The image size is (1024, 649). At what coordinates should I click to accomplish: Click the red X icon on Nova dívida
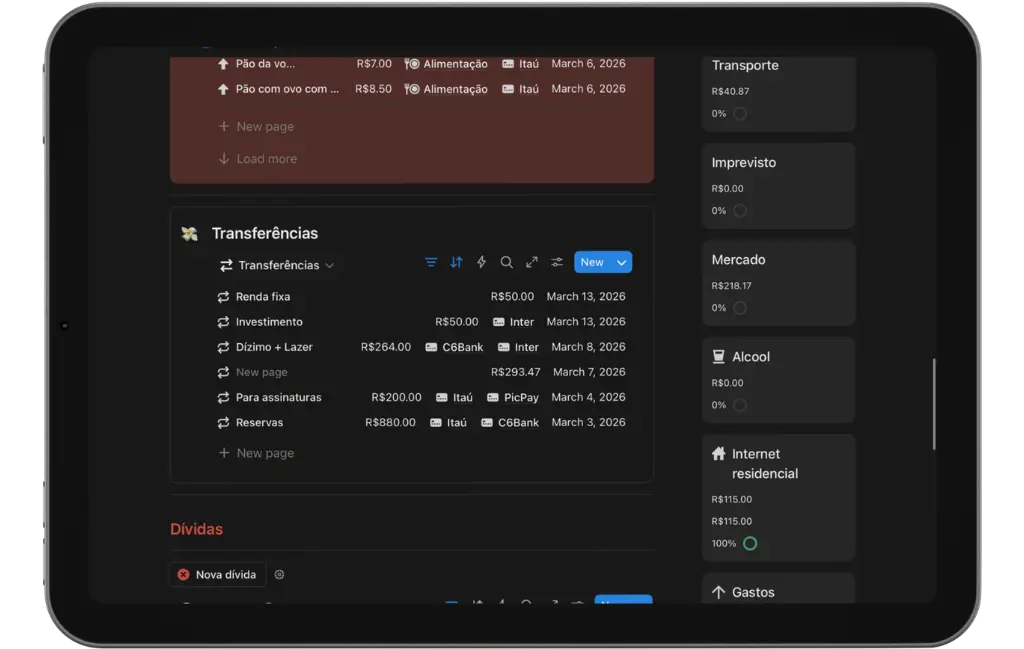point(184,575)
